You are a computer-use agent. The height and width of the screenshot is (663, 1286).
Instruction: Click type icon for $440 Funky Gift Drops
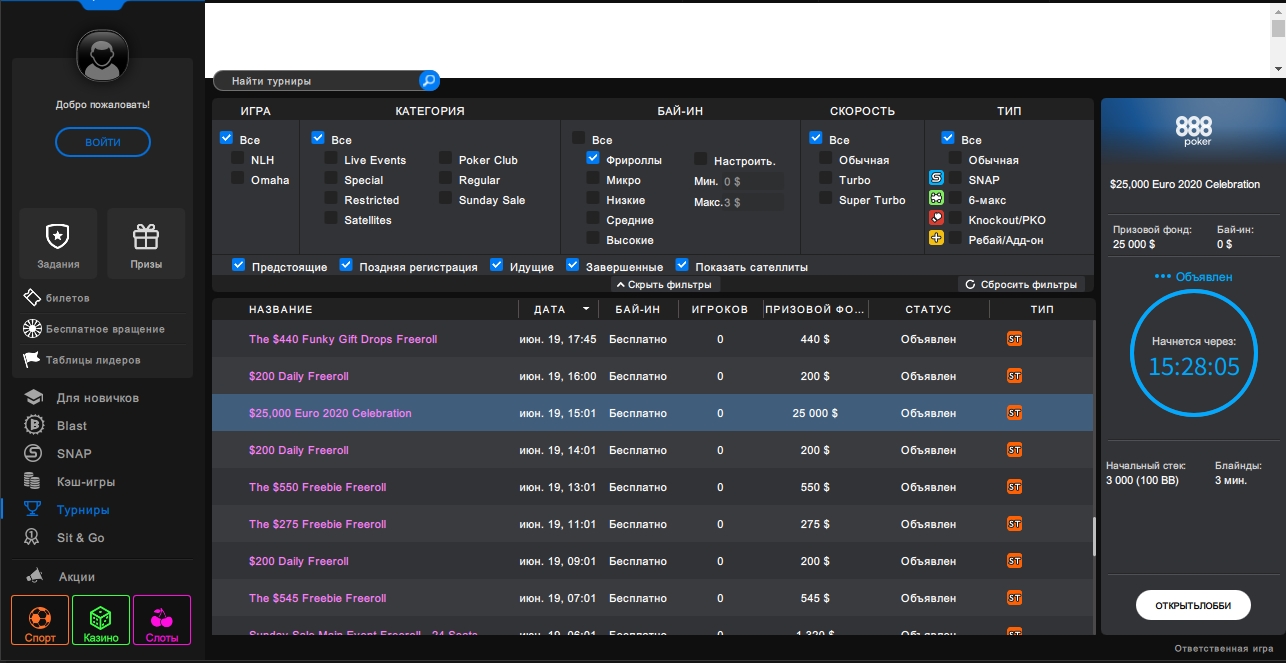(x=1014, y=339)
